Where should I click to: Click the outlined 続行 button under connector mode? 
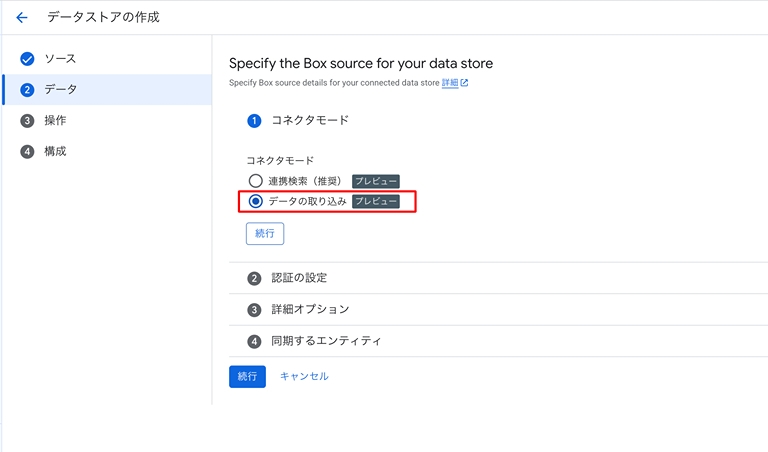265,234
